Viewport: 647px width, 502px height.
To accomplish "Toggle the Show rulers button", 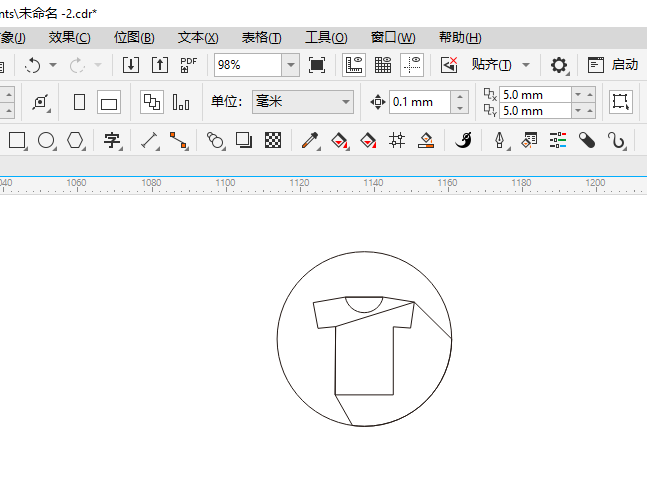I will (354, 65).
